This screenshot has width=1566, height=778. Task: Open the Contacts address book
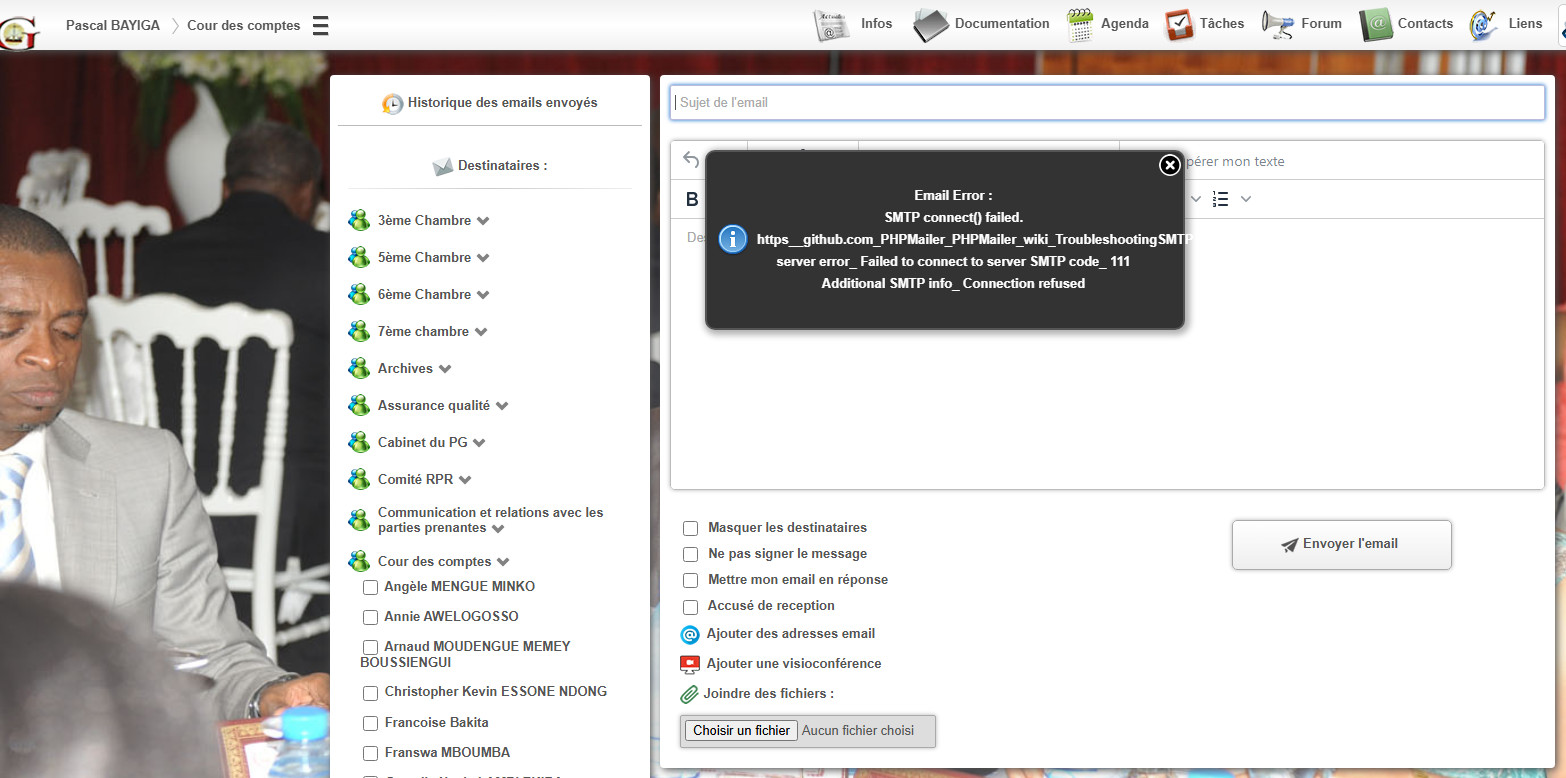(1425, 23)
